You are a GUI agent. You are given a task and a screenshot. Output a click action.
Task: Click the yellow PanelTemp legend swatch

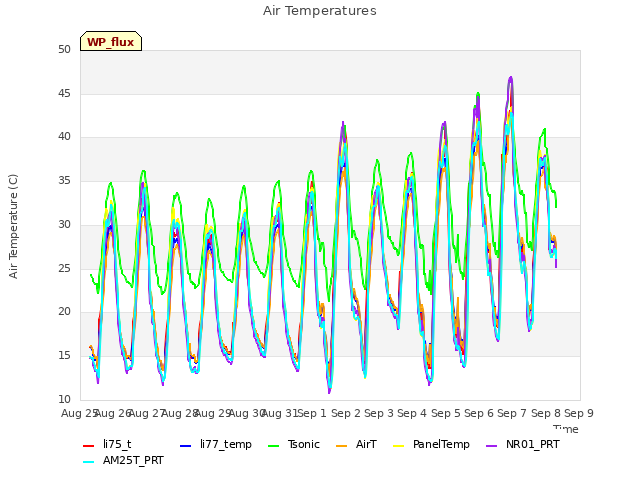pyautogui.click(x=398, y=445)
